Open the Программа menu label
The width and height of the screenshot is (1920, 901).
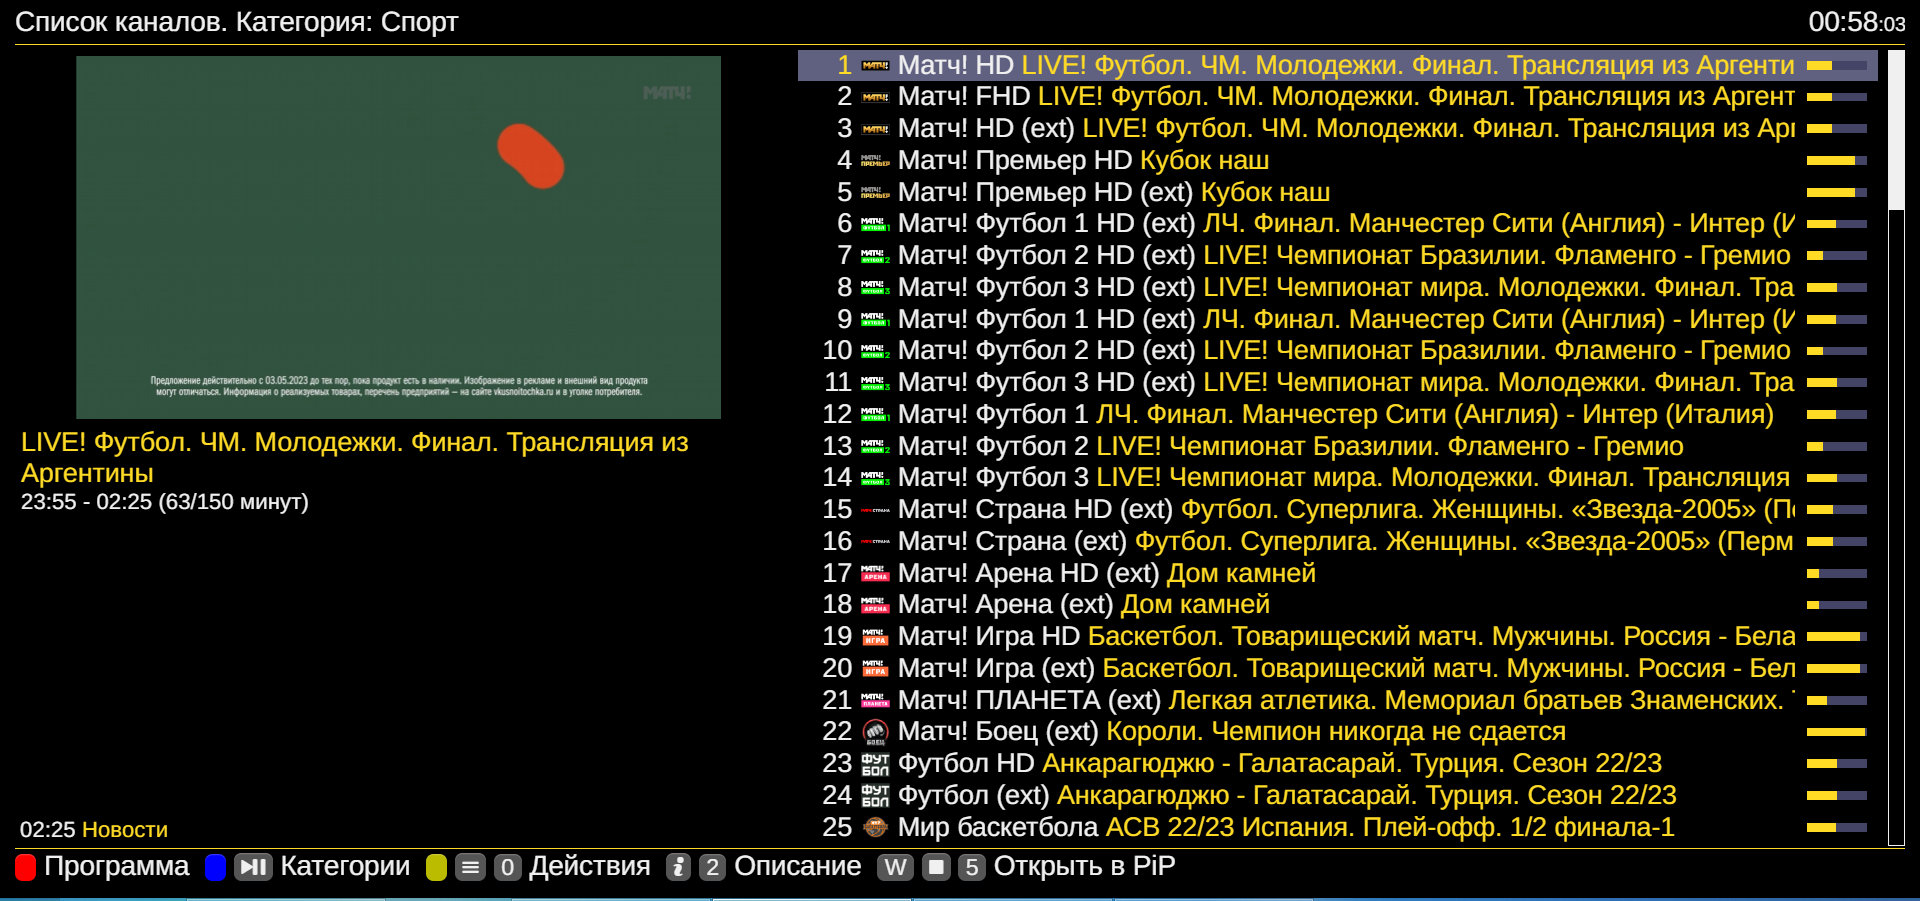click(116, 866)
